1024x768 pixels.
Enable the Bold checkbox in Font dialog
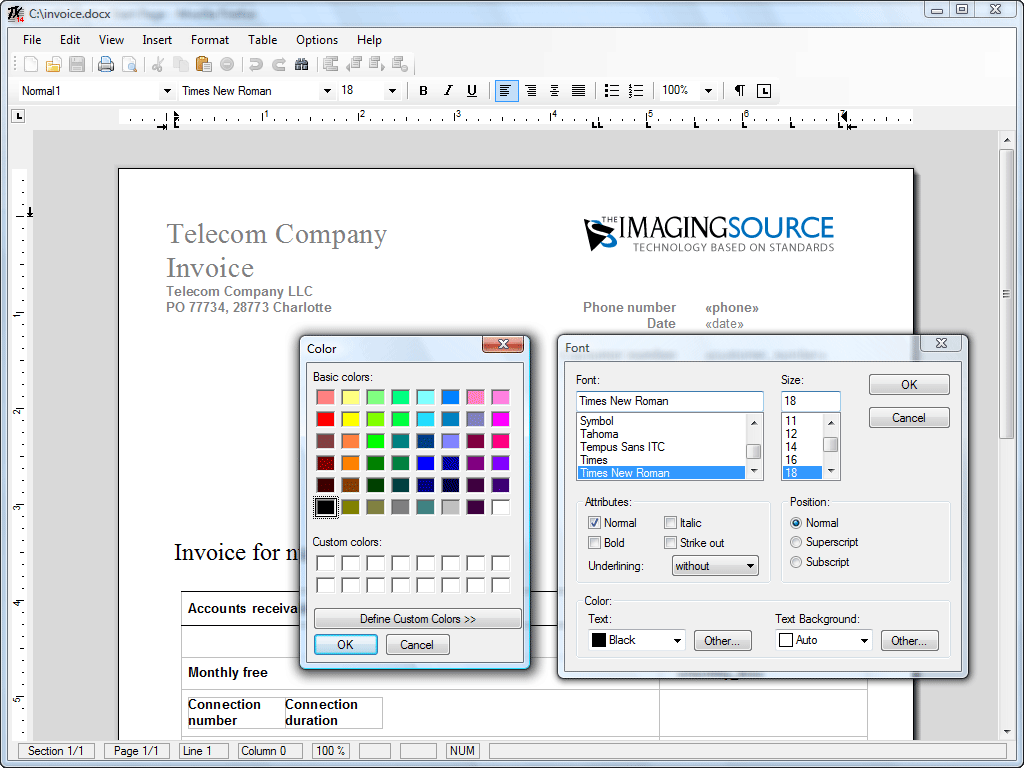coord(594,543)
